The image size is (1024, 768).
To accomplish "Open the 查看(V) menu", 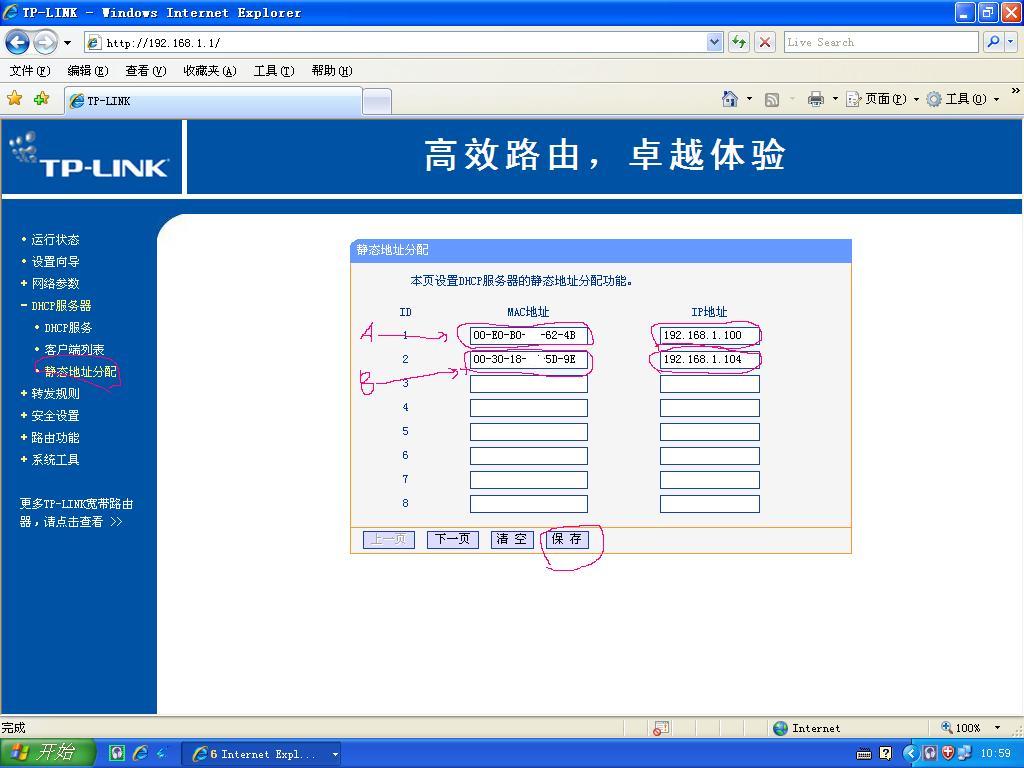I will [146, 71].
